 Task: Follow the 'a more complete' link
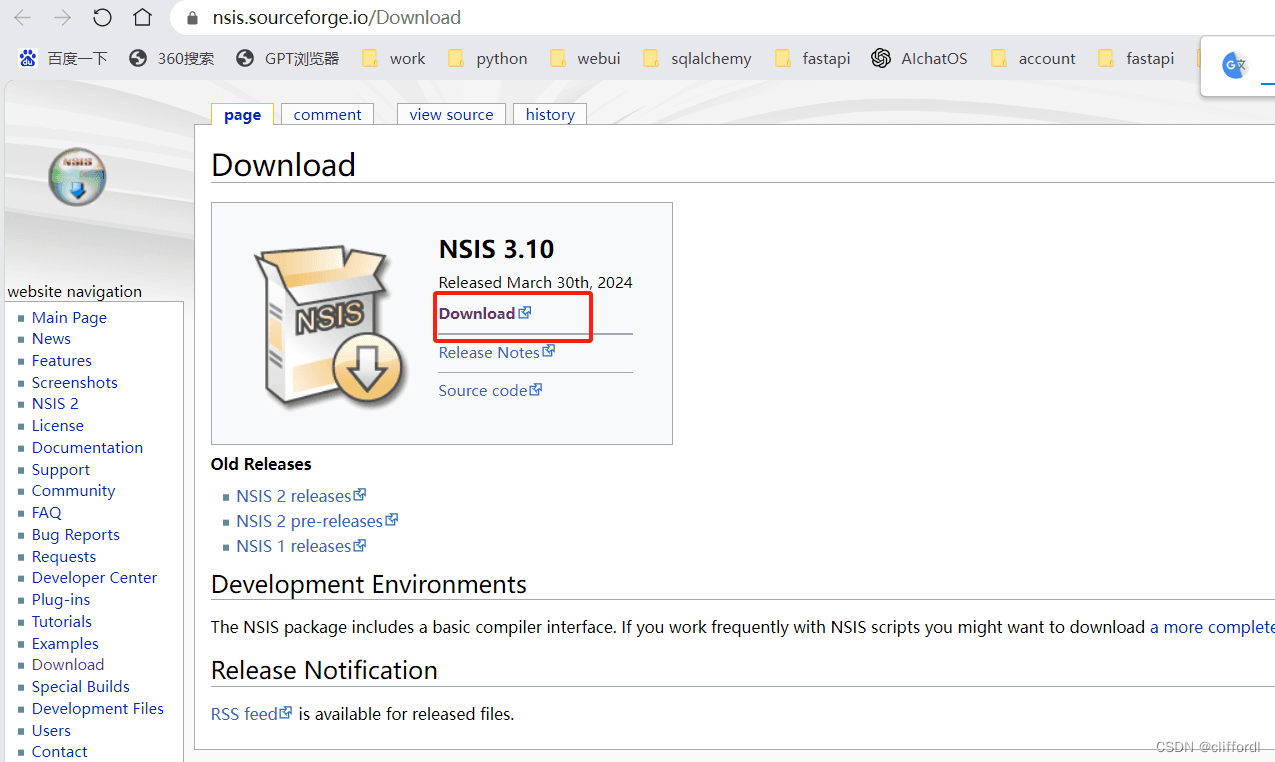(x=1212, y=628)
